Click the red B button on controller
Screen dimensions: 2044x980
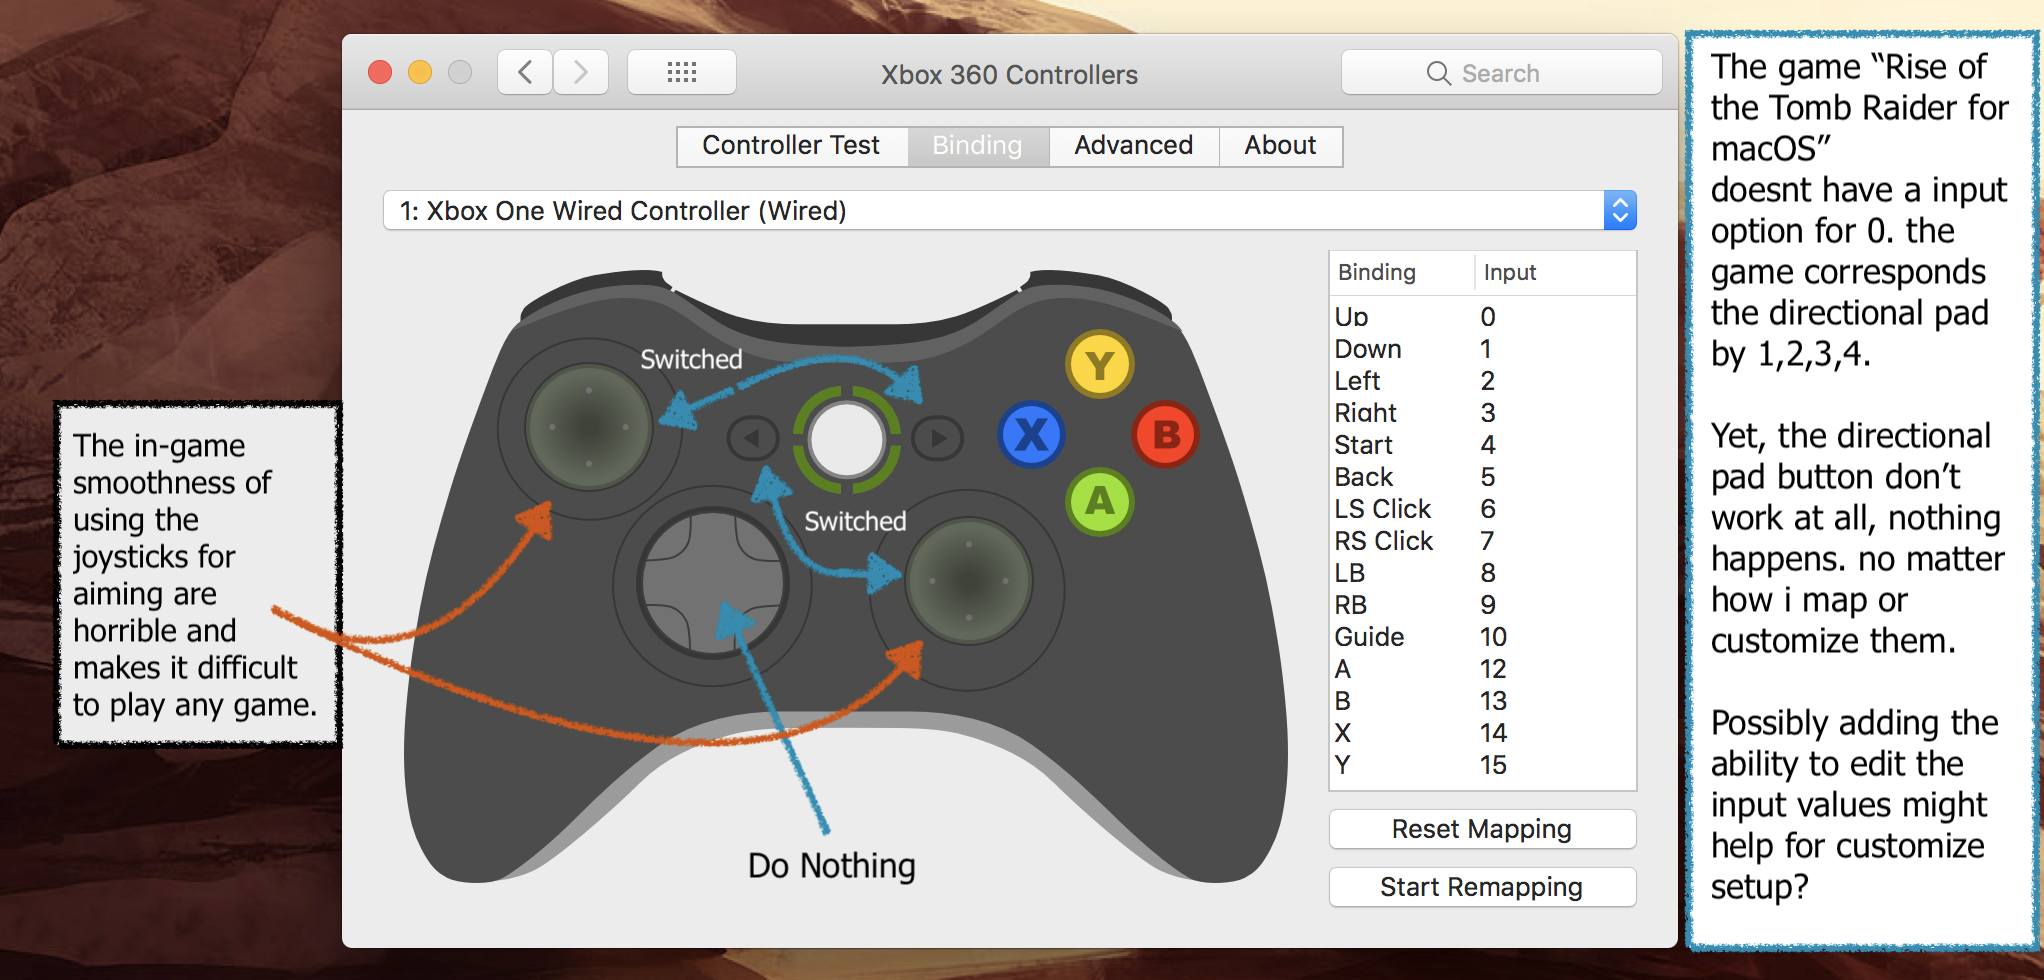(x=1165, y=435)
